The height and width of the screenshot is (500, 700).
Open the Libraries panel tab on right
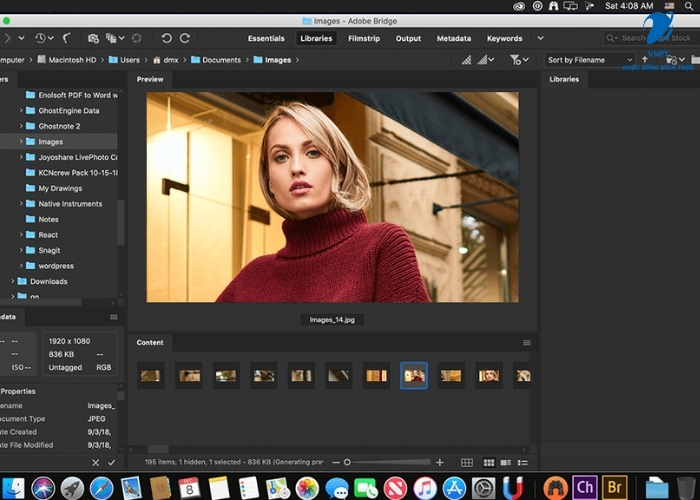[x=564, y=79]
